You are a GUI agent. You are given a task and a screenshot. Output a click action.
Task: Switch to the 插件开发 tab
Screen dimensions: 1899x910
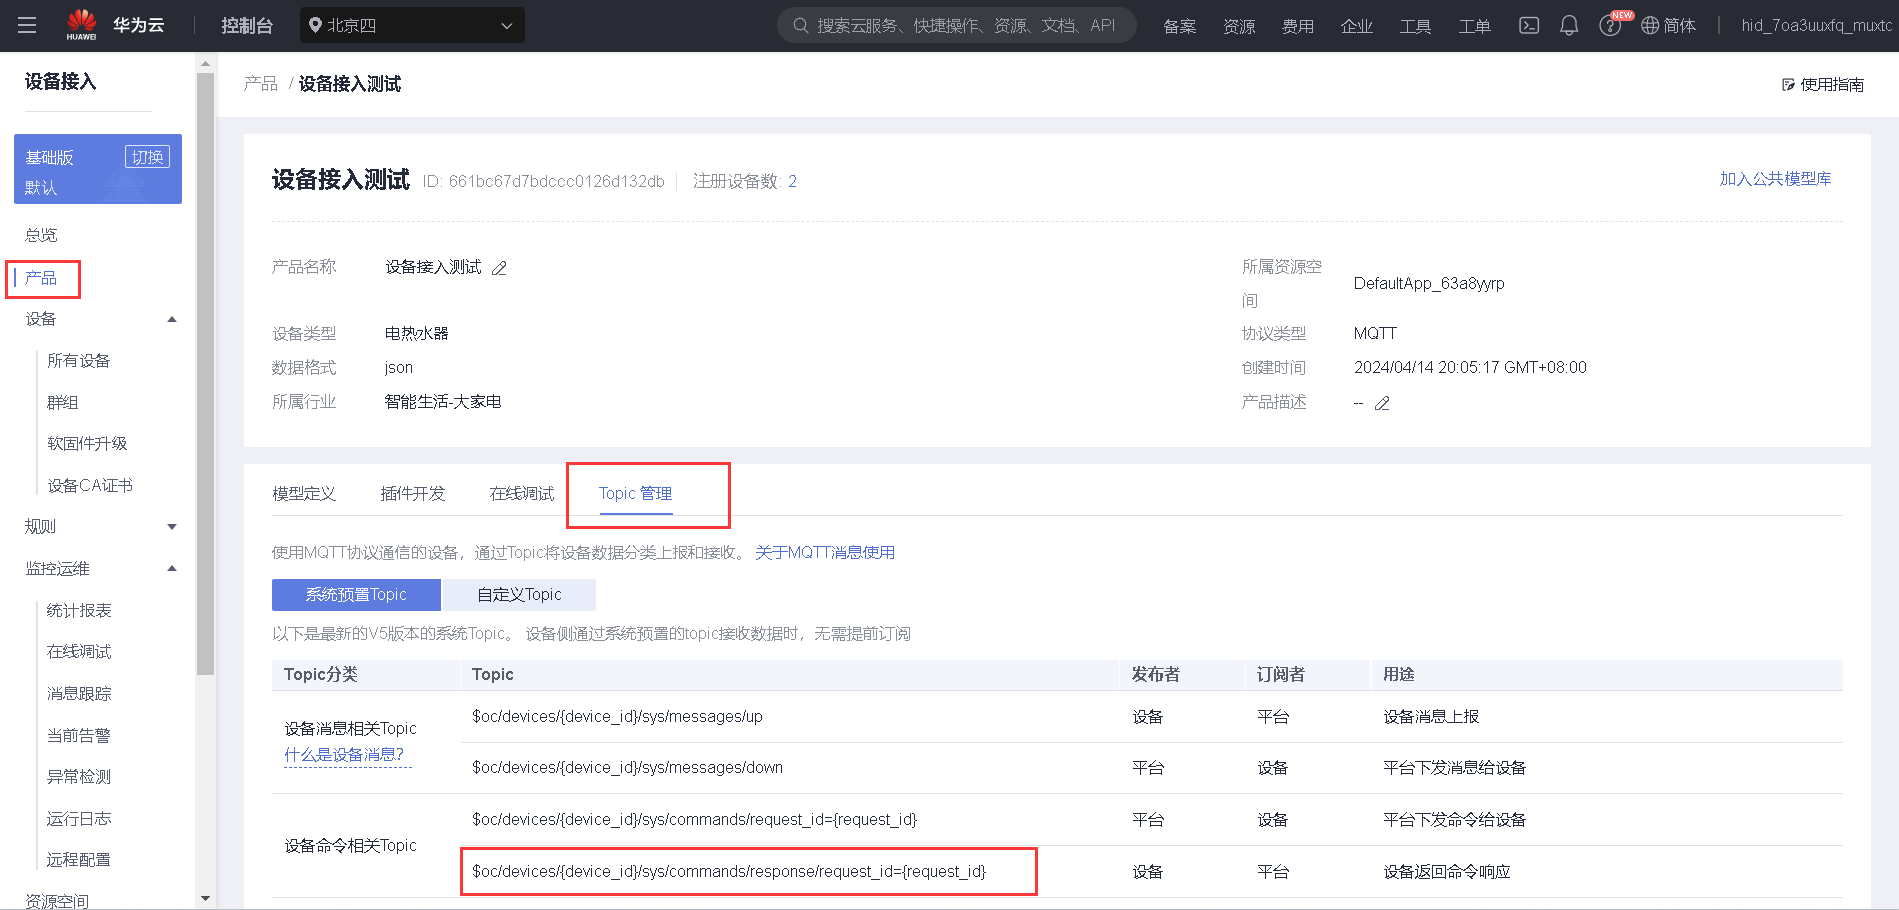(x=413, y=493)
